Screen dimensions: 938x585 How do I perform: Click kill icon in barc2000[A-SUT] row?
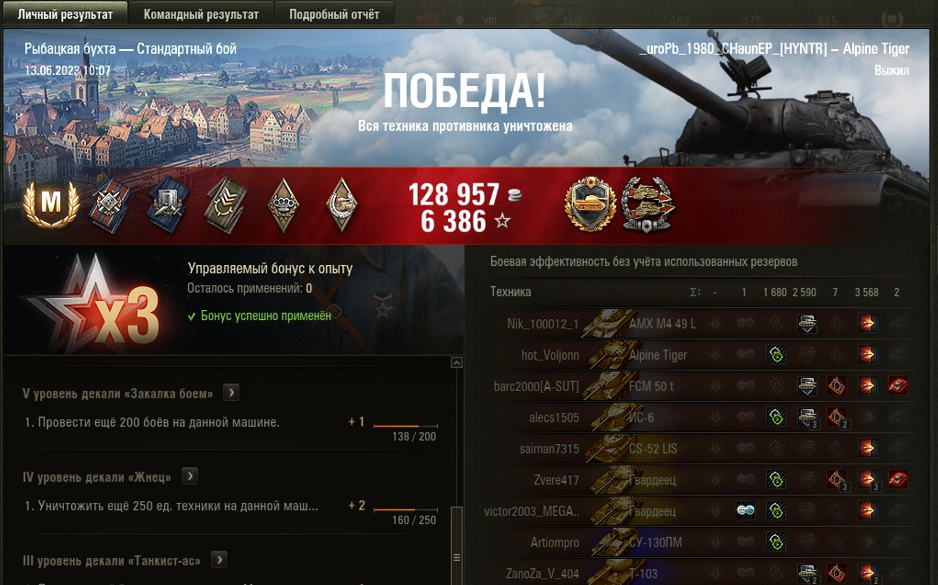(897, 385)
